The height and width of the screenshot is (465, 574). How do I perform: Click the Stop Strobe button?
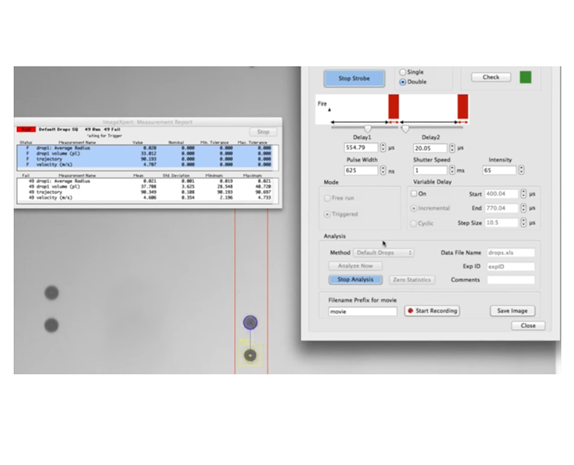pos(354,78)
